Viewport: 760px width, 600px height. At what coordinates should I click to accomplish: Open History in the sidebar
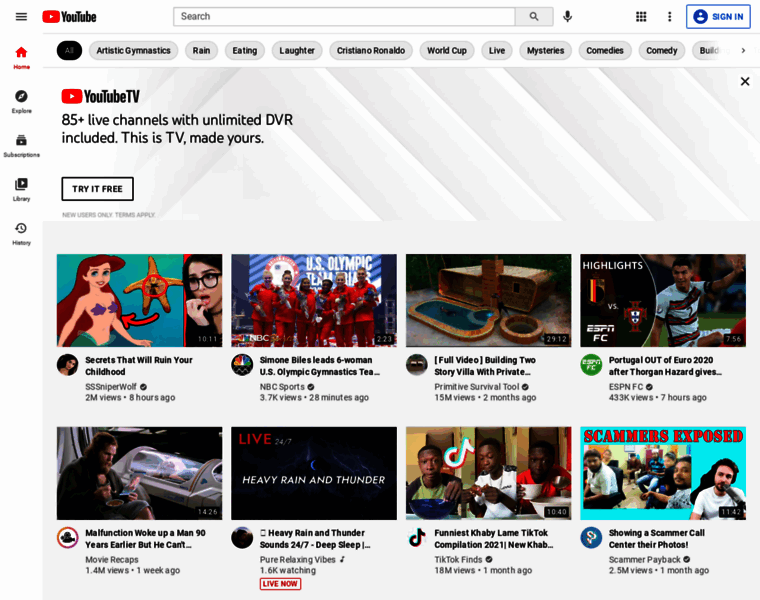point(21,234)
